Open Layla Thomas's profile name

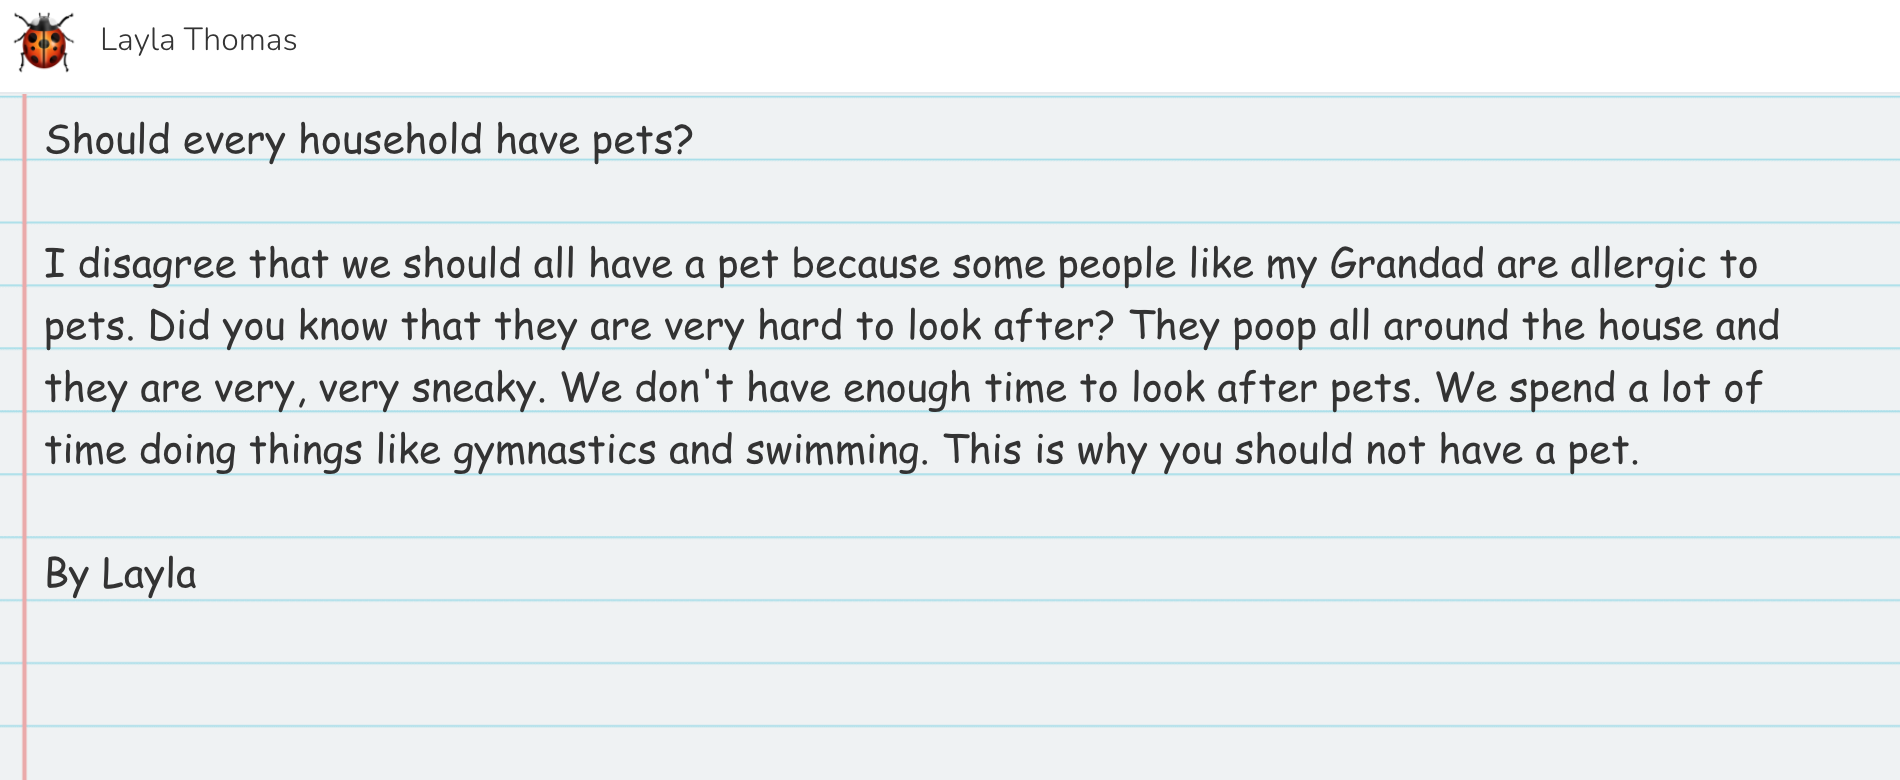point(198,40)
